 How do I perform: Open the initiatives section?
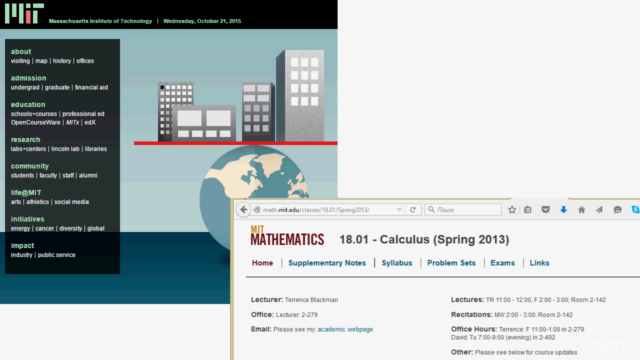[28, 219]
